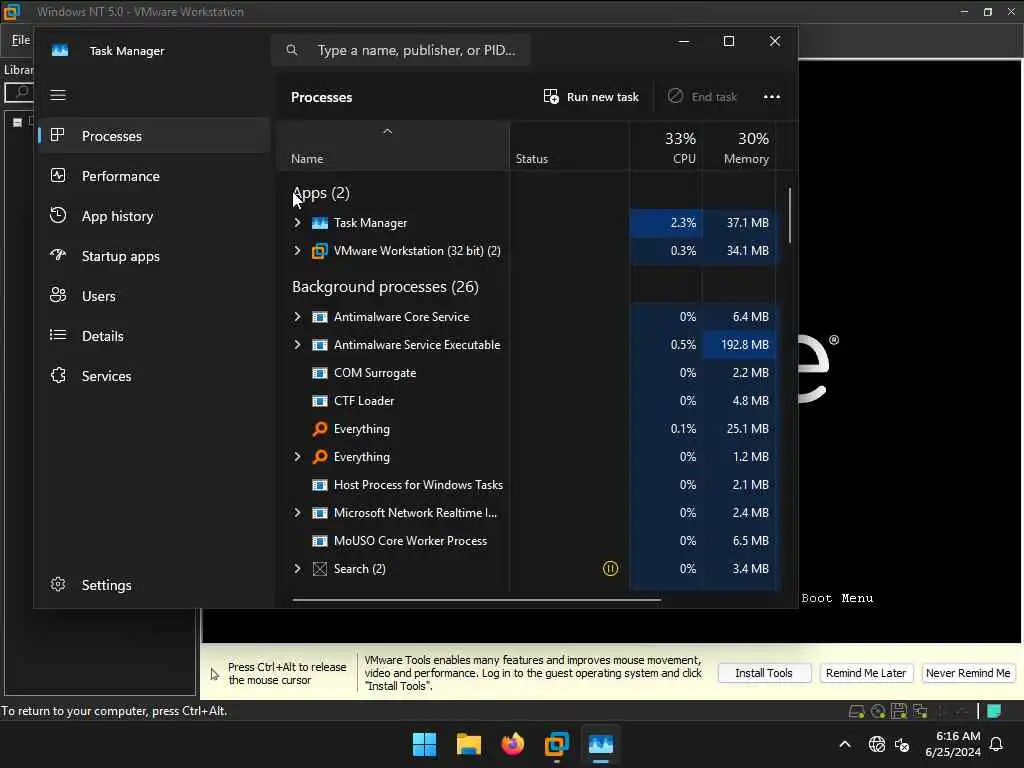Click the Startup apps gauge icon
Image resolution: width=1024 pixels, height=768 pixels.
(58, 255)
